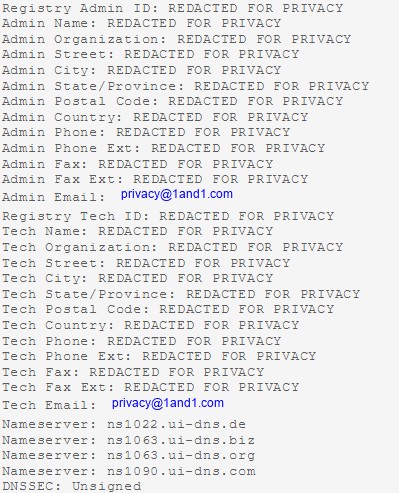This screenshot has height=493, width=399.
Task: Click the Tech Organization line
Action: point(173,247)
